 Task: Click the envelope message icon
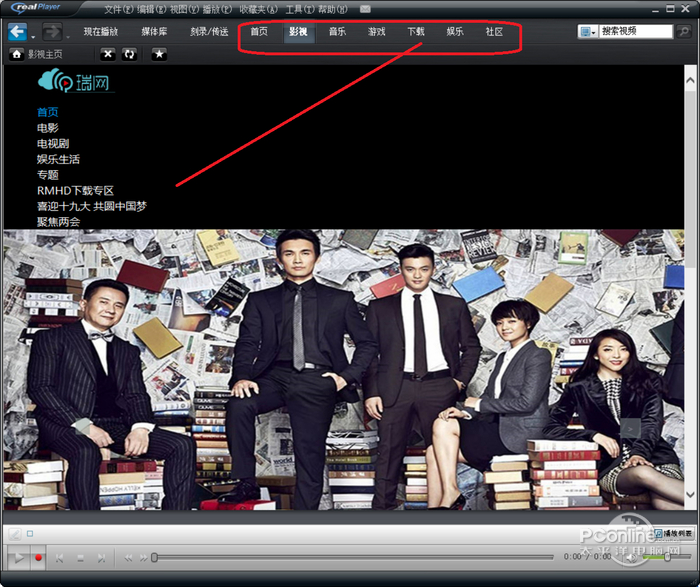(x=365, y=9)
